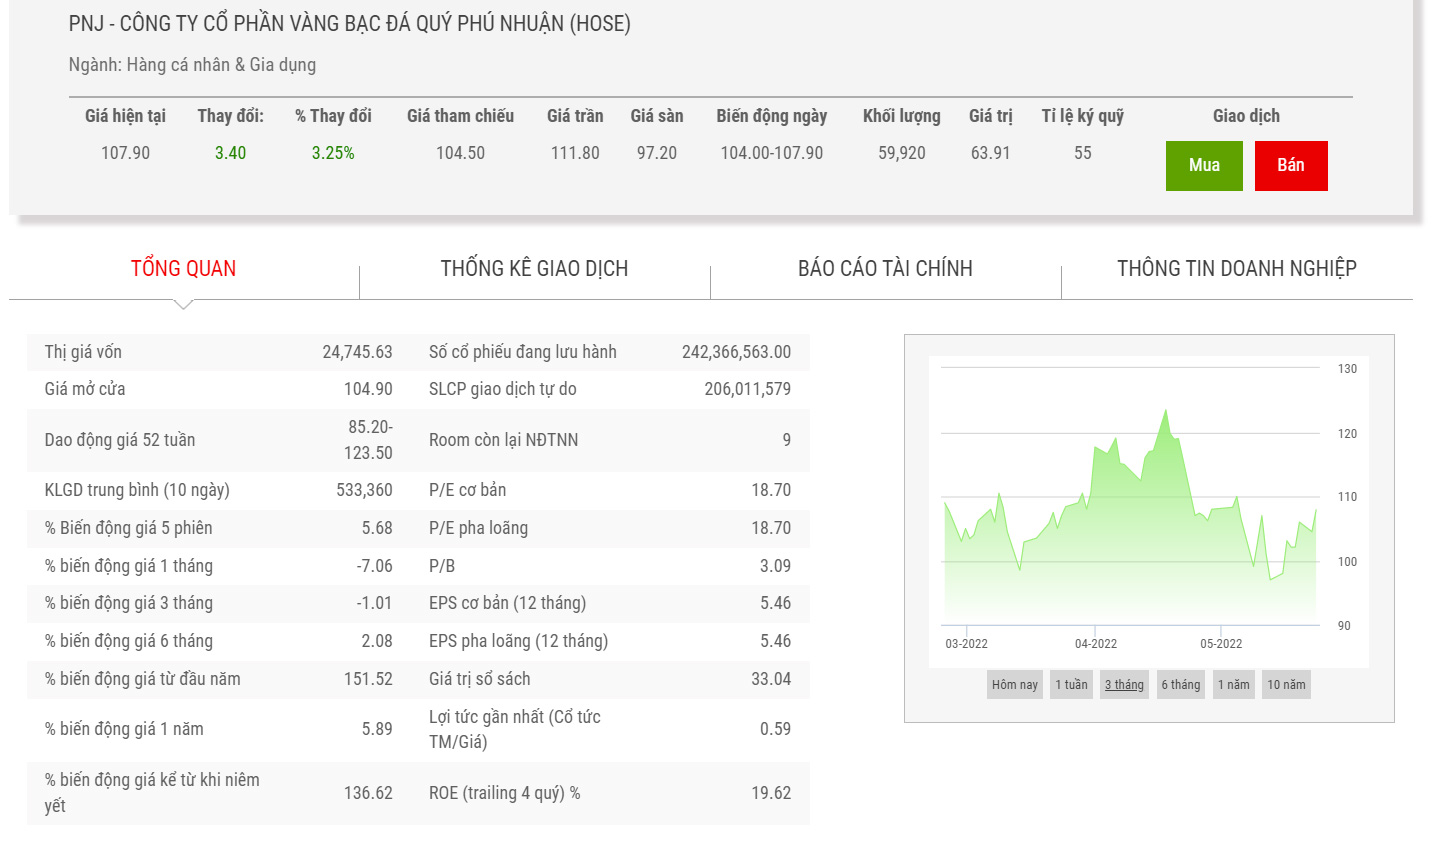Click the 04-2022 label on chart axis
Screen dimensions: 1444x846
pyautogui.click(x=1096, y=644)
